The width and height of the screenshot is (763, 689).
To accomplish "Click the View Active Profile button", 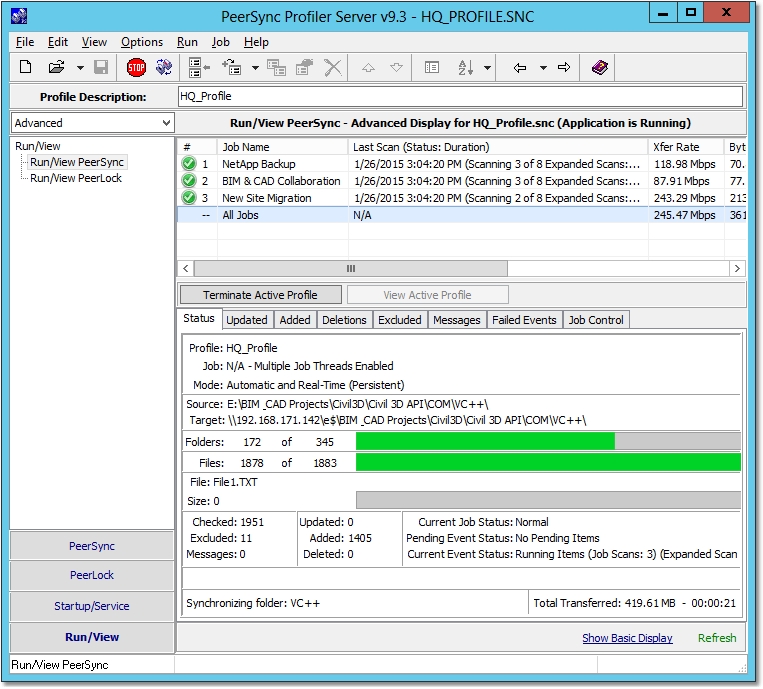I will click(427, 295).
